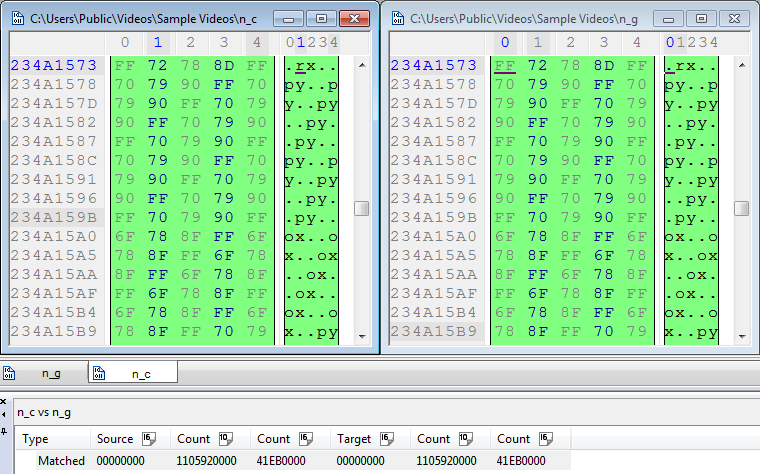Minimize the n_g window
Image resolution: width=760 pixels, height=474 pixels.
[668, 19]
